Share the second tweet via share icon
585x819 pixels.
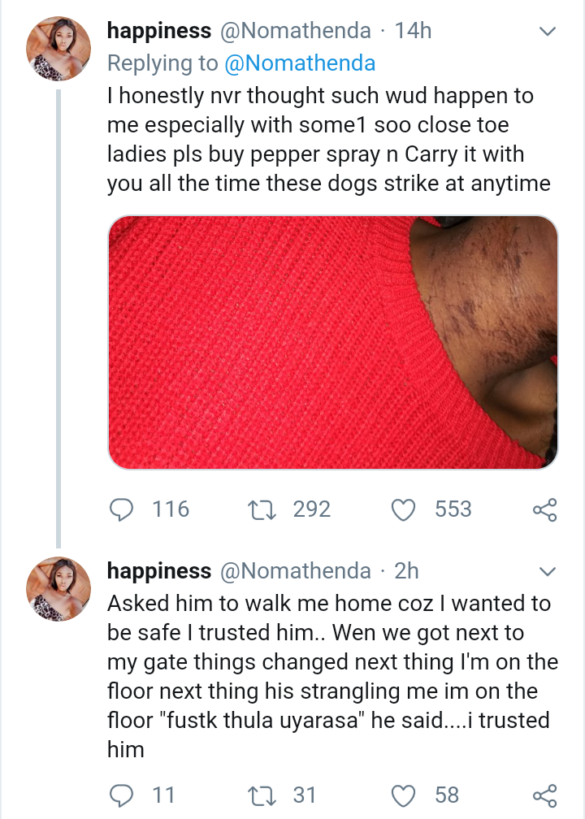545,795
